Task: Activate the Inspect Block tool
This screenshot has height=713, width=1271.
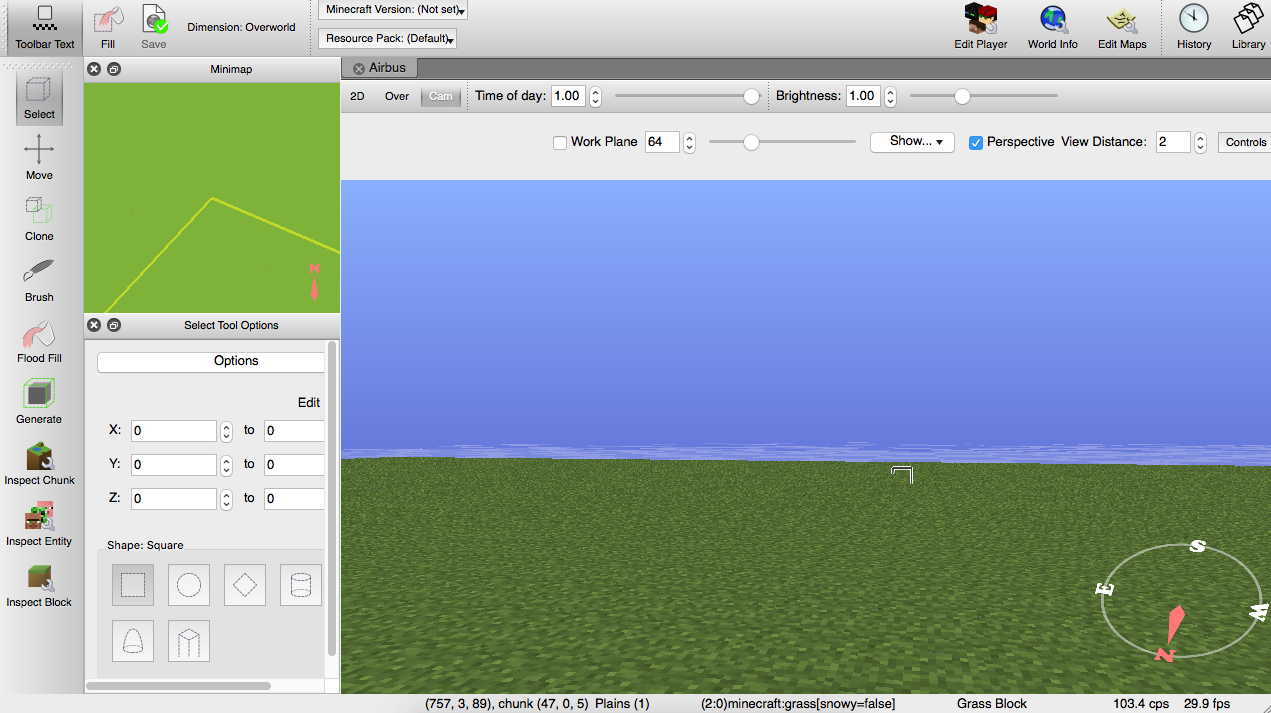Action: tap(39, 585)
